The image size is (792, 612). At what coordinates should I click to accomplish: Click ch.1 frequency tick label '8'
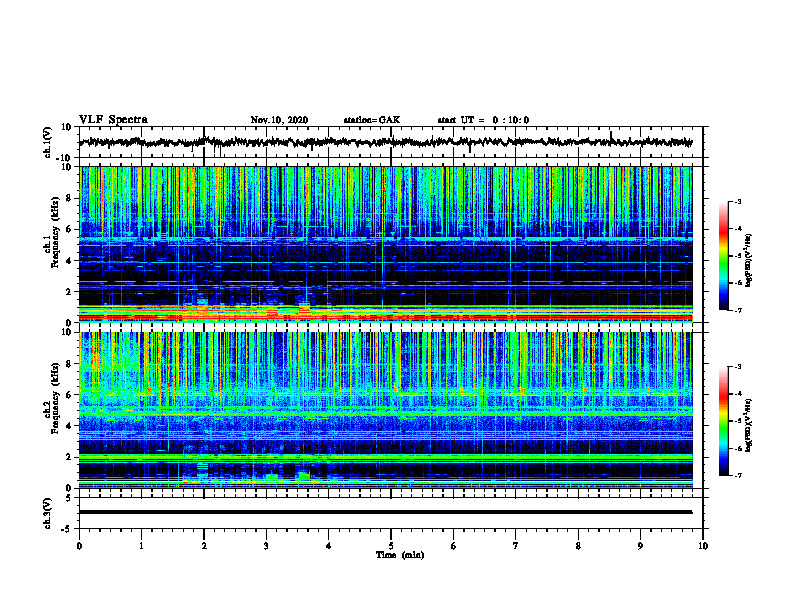[69, 198]
